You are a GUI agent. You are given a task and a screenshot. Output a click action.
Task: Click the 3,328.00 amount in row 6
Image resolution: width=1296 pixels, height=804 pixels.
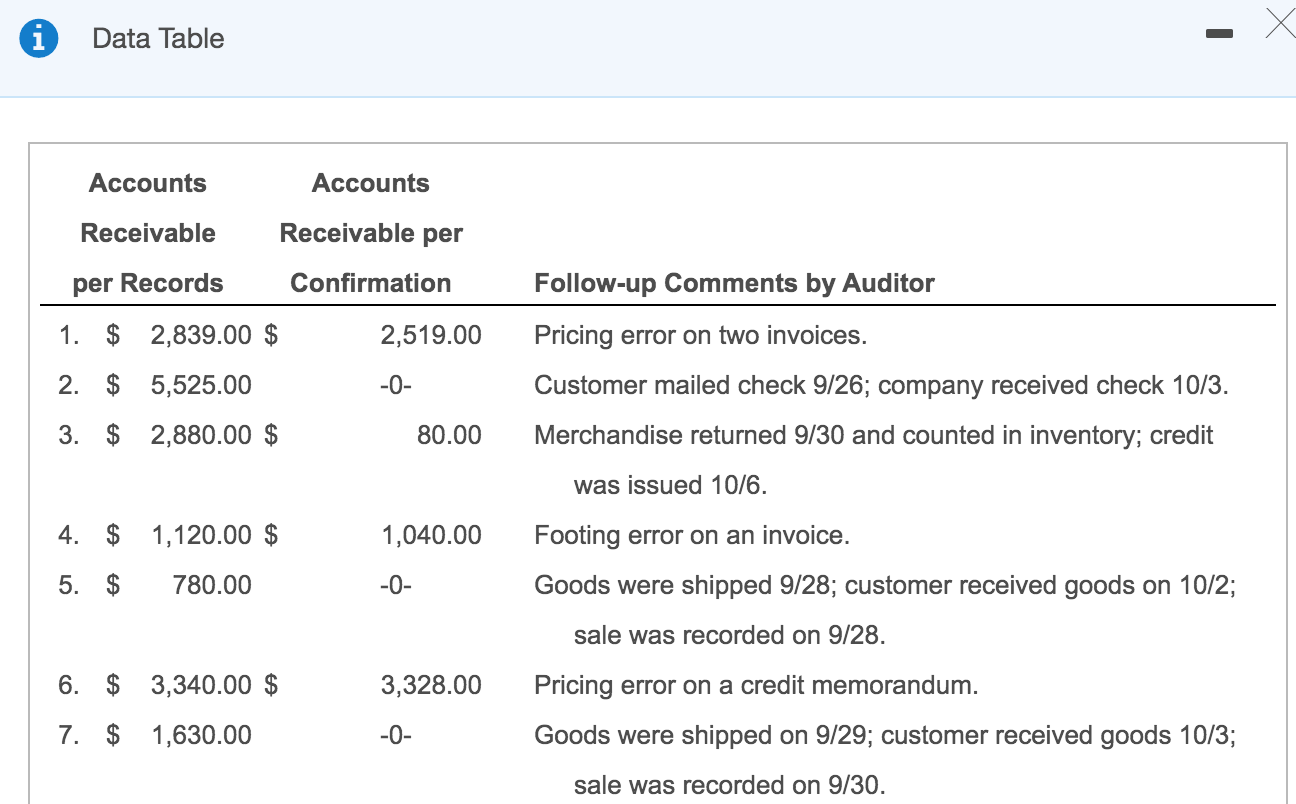(433, 685)
